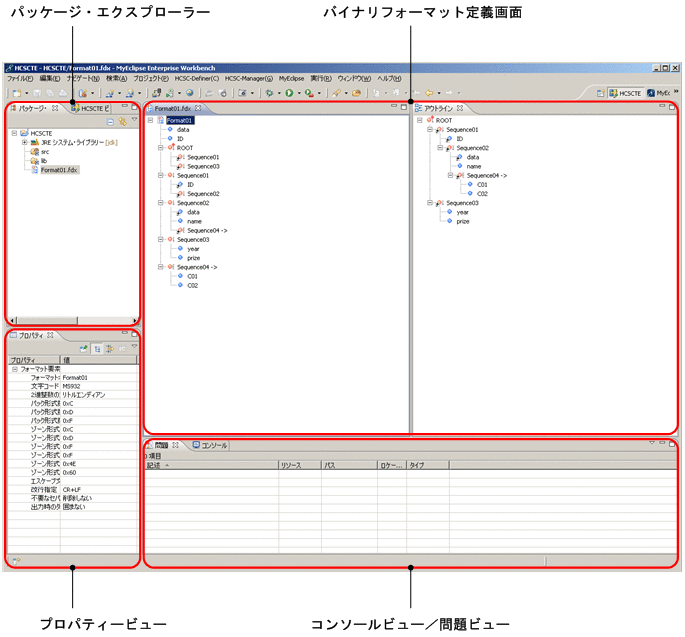The height and width of the screenshot is (637, 685).
Task: Click the リトルエンディアン property value
Action: 99,395
